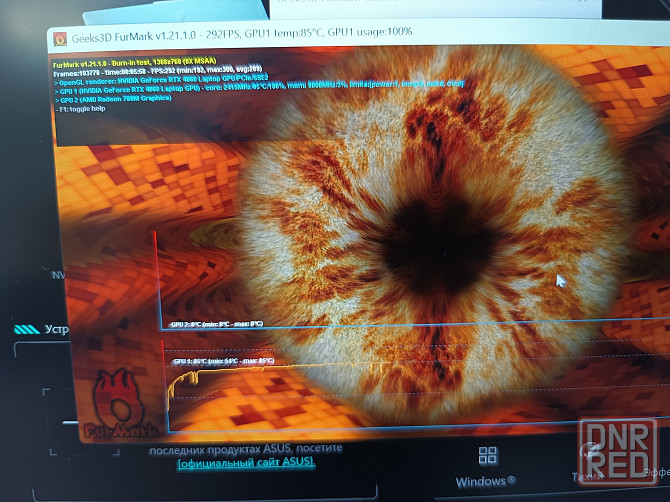Click "последних продуктах ASUS, посетите" text

click(x=246, y=449)
